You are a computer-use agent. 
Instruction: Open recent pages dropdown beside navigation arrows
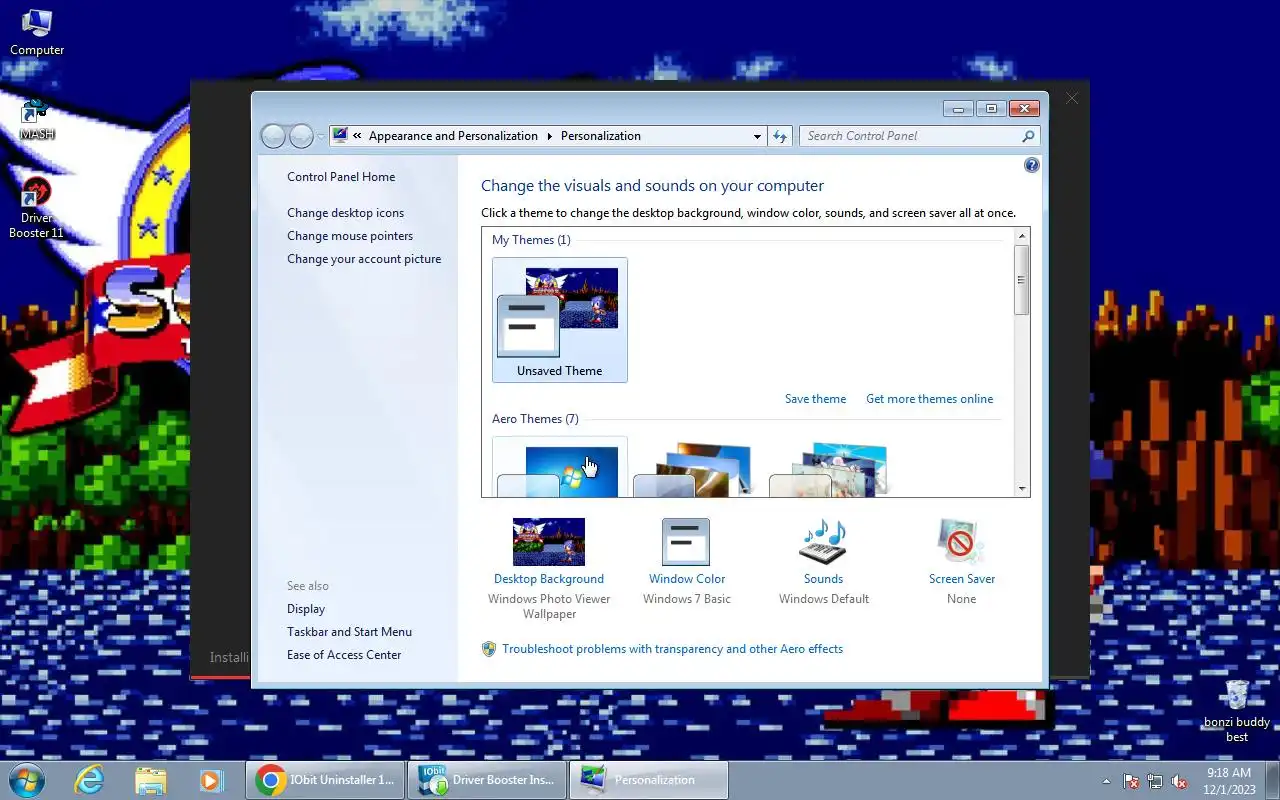320,136
